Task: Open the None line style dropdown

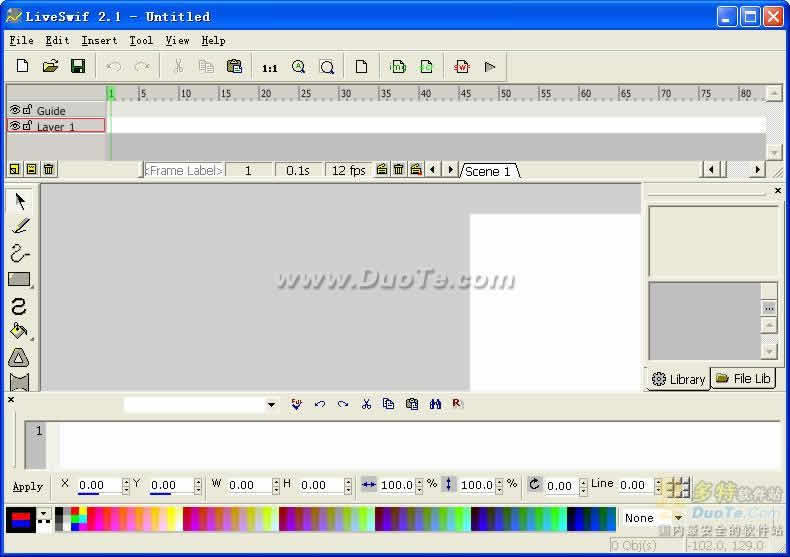Action: tap(678, 518)
